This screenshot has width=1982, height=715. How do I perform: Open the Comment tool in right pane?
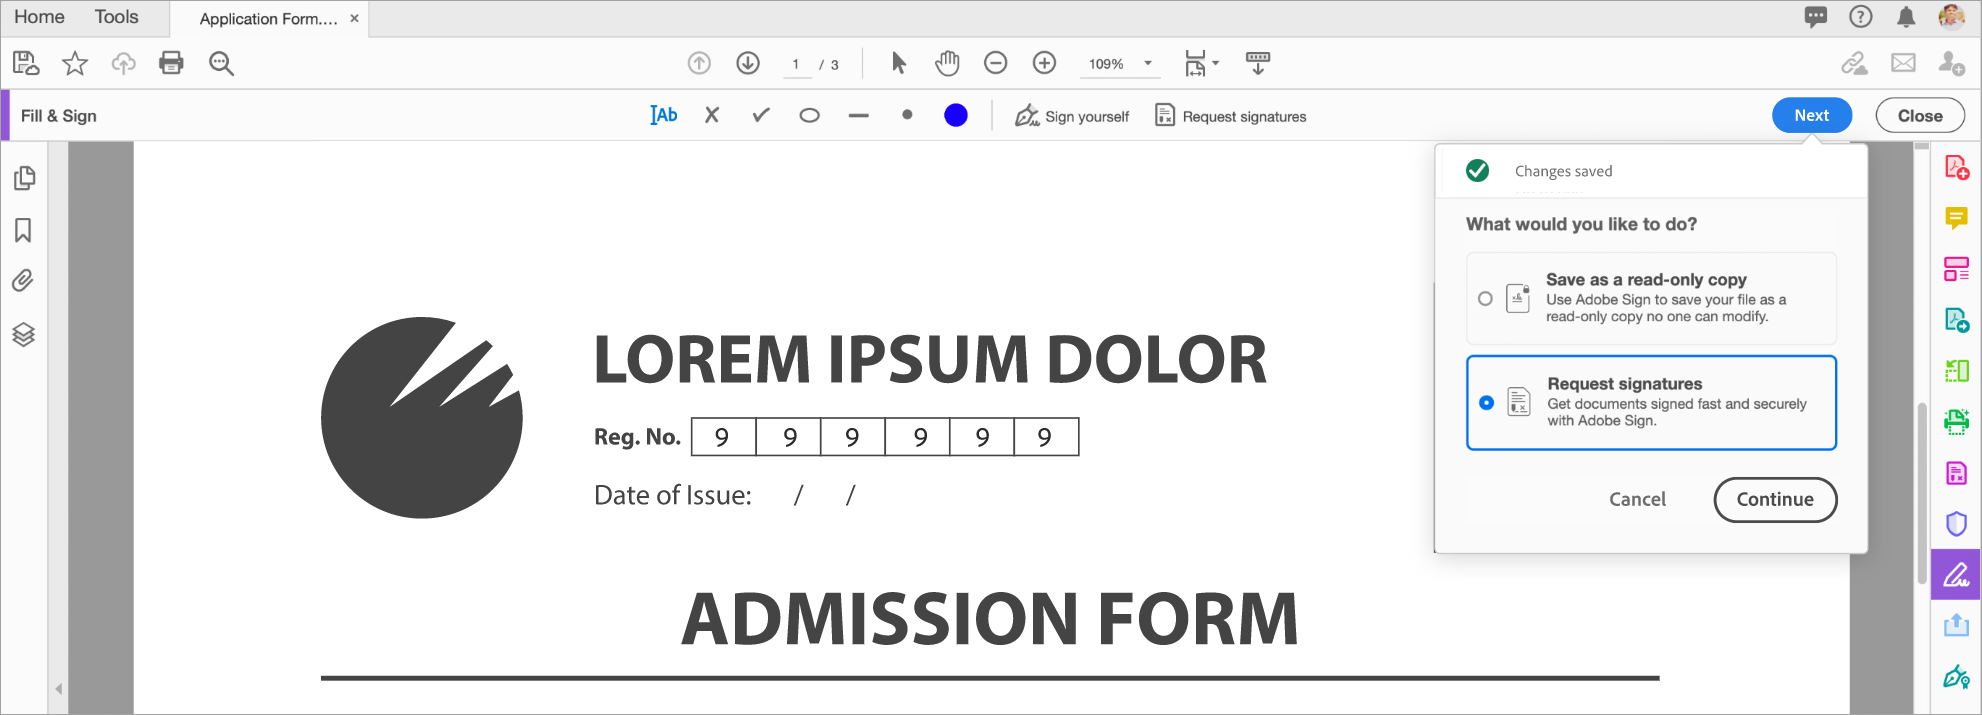tap(1956, 218)
